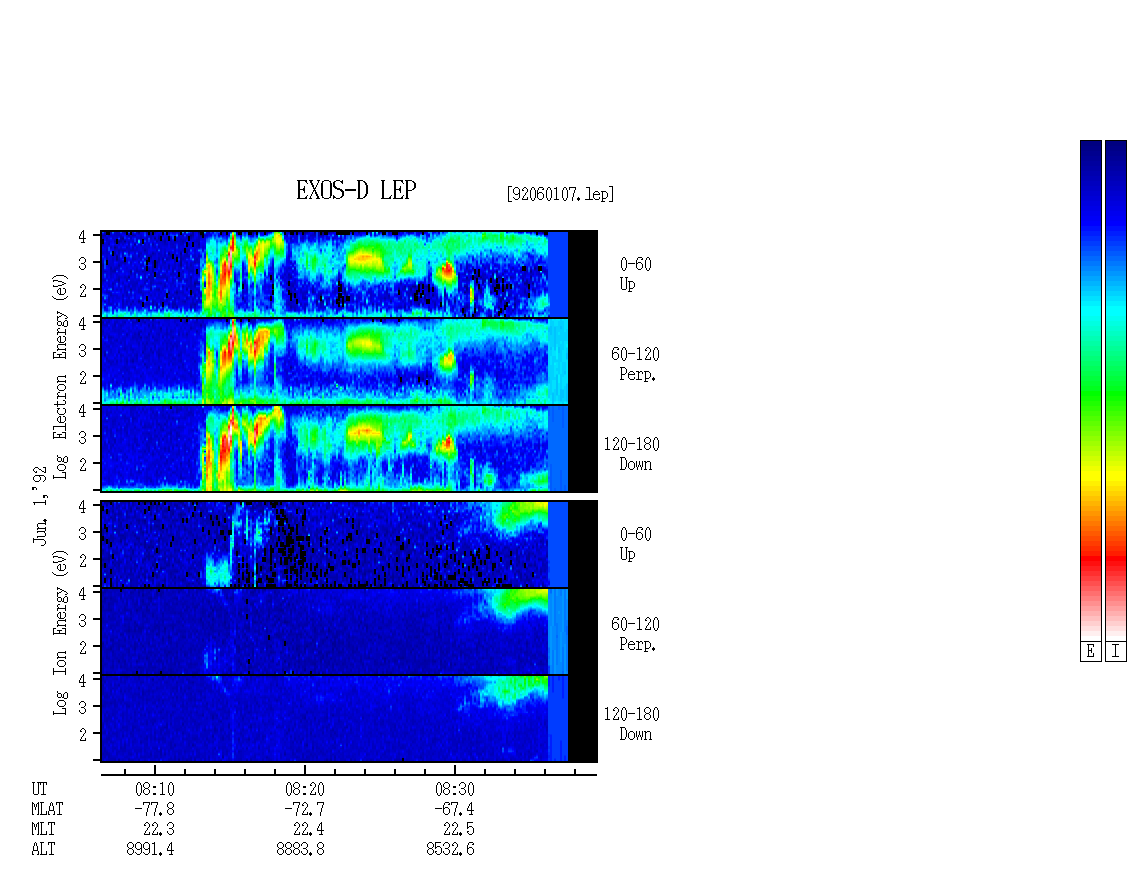Click the Log Electron Energy (eV) axis label
This screenshot has height=875, width=1130.
point(60,376)
